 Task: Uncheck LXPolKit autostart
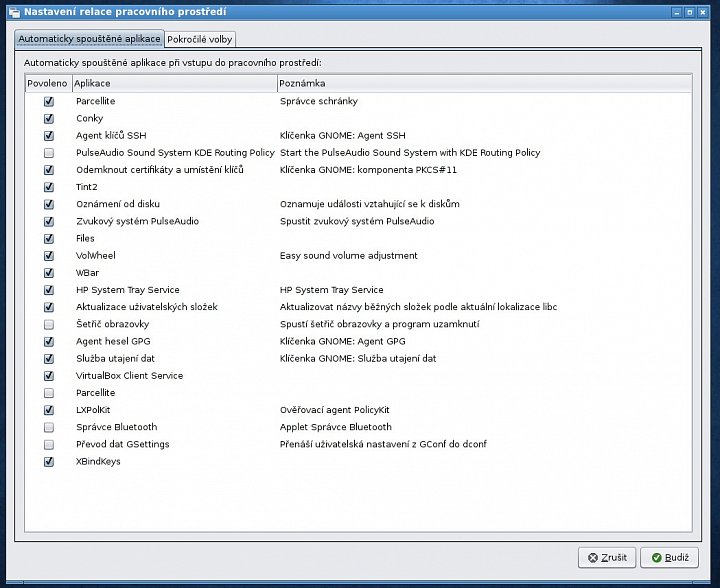pyautogui.click(x=49, y=410)
